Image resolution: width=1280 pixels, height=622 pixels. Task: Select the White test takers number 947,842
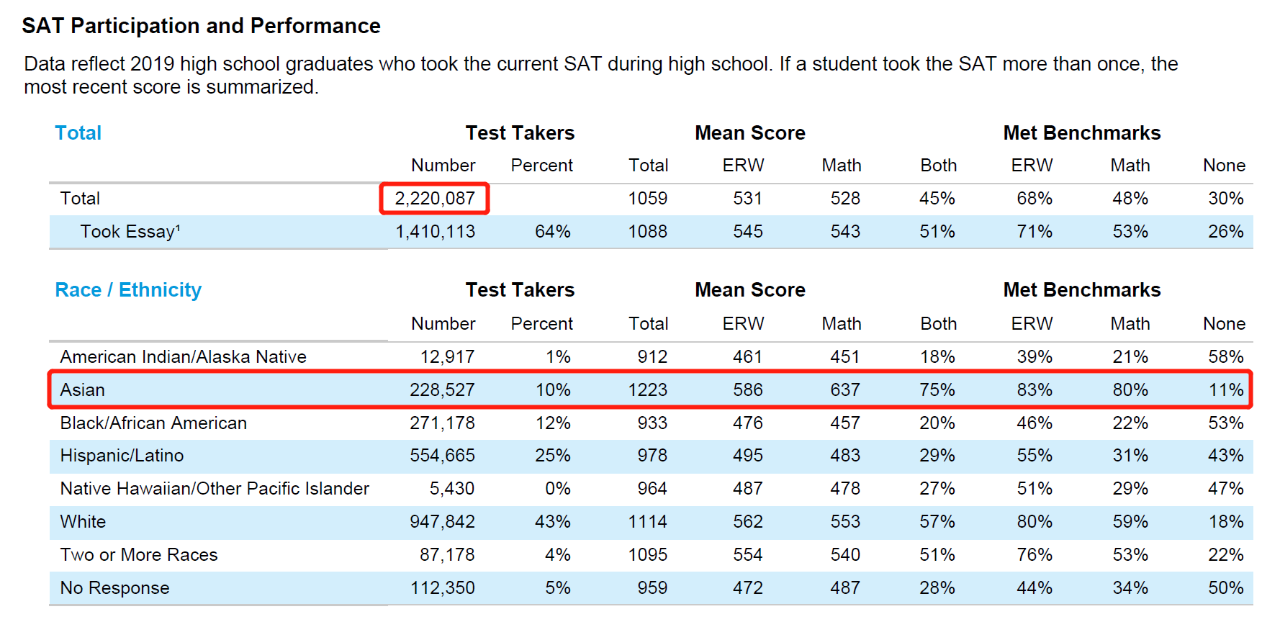(443, 522)
